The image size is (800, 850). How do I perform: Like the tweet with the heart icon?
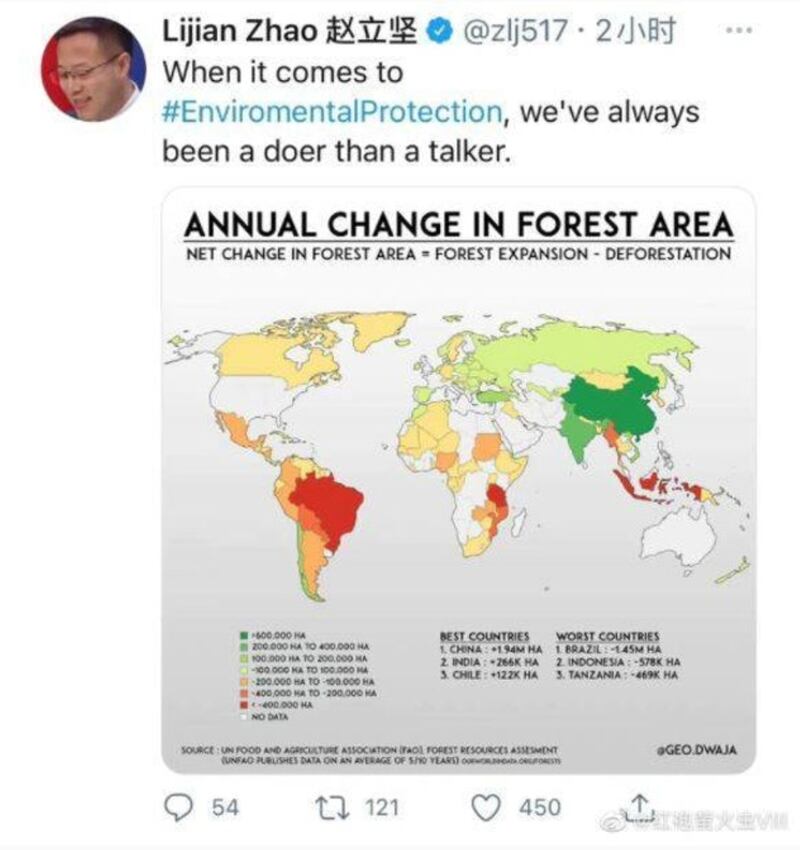486,807
